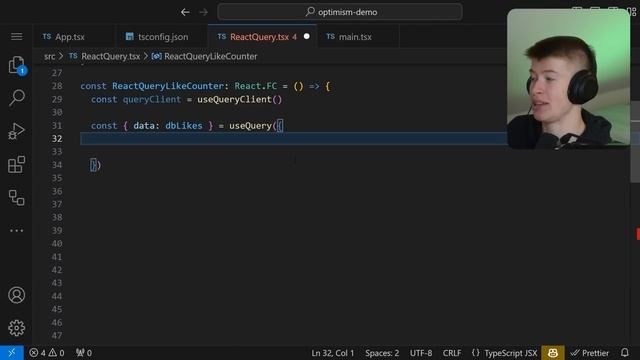Click line number 28 in gutter
The height and width of the screenshot is (360, 640).
tap(57, 86)
